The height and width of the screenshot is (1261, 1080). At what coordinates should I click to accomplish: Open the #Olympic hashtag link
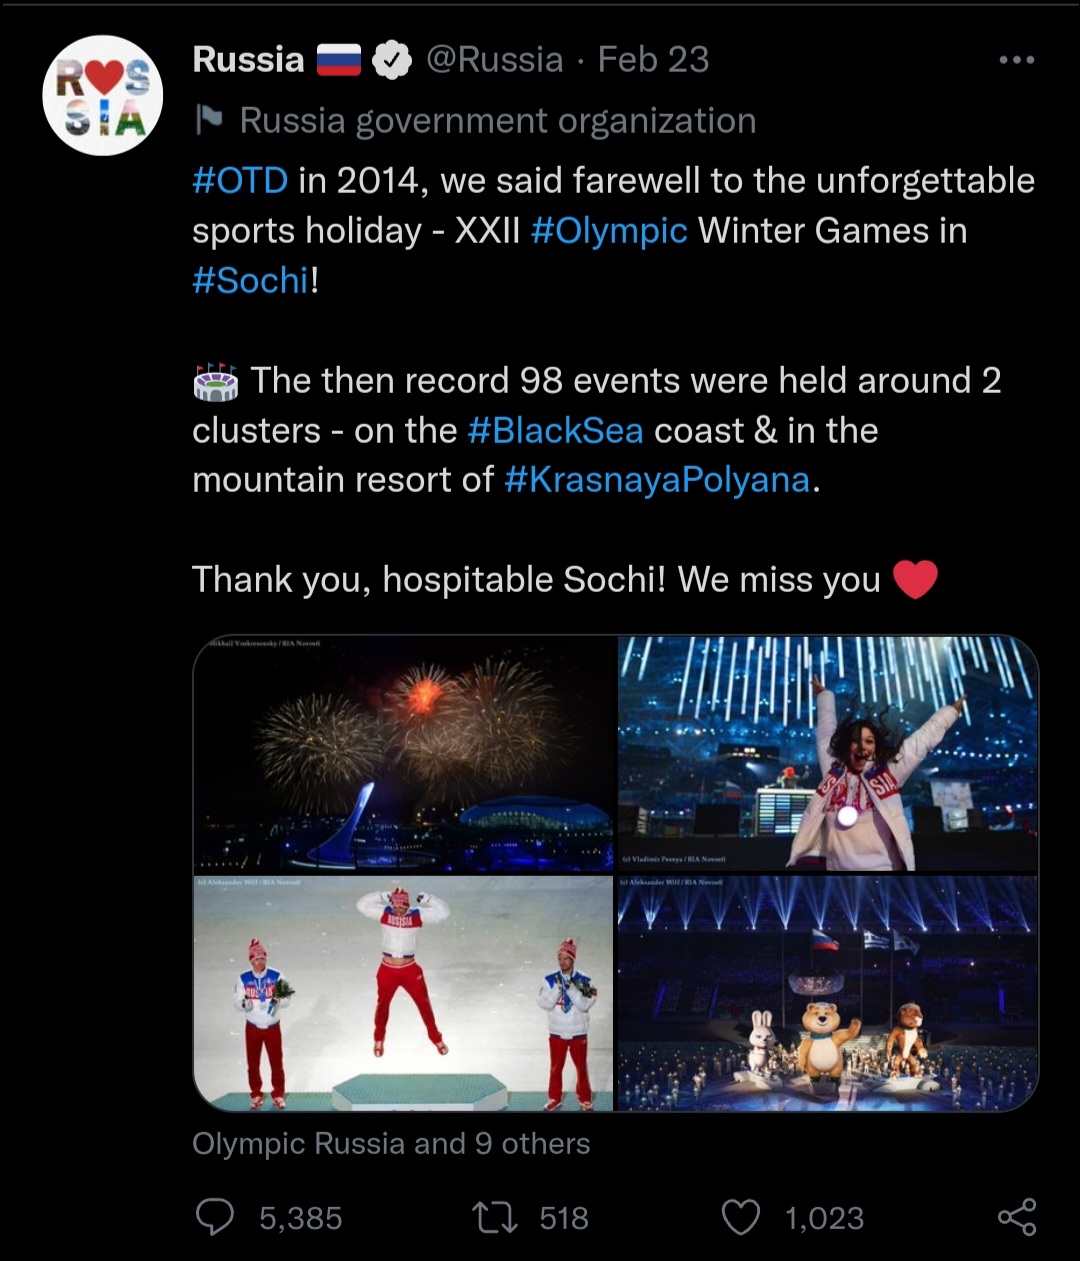point(609,231)
